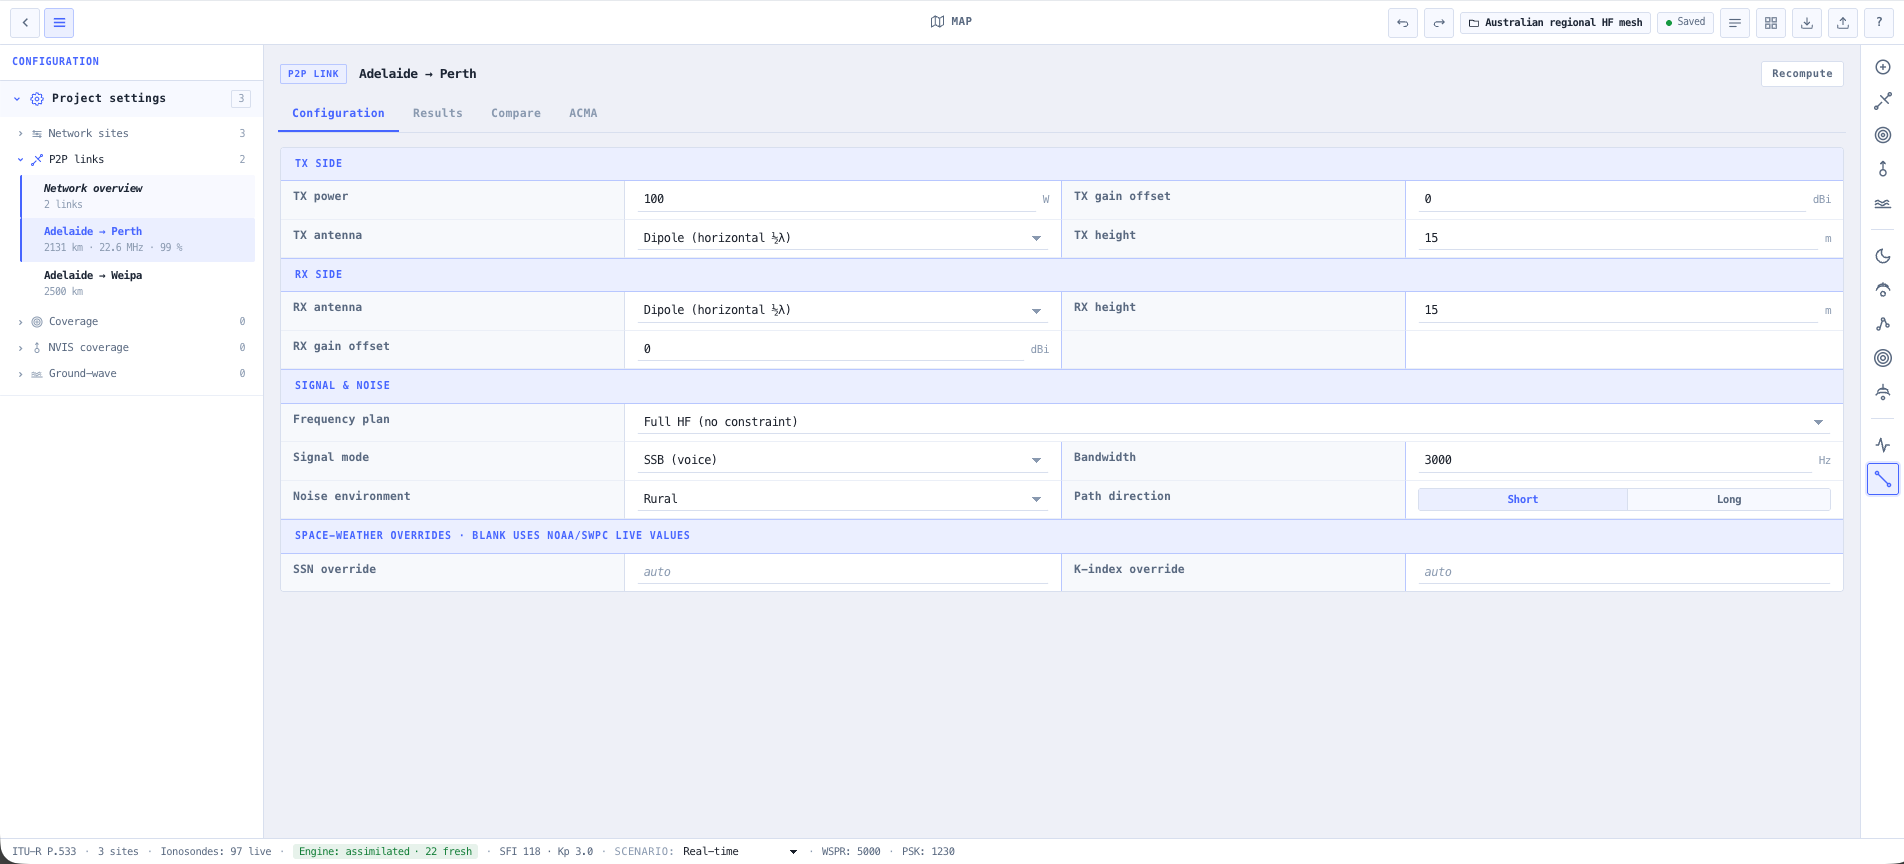Open Network overview in P2P links
1904x864 pixels.
click(138, 196)
